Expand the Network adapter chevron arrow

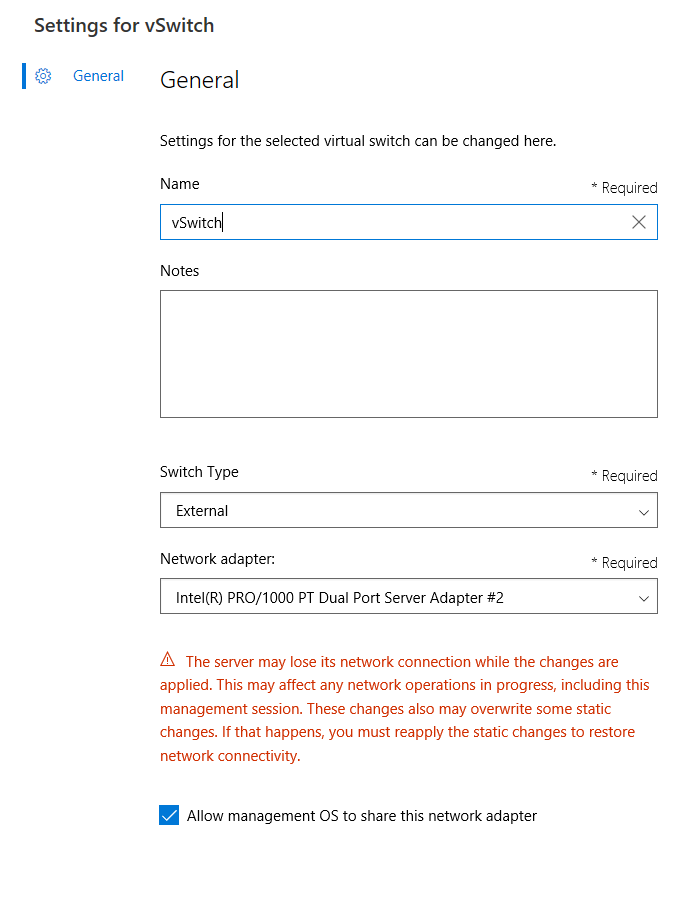click(644, 599)
